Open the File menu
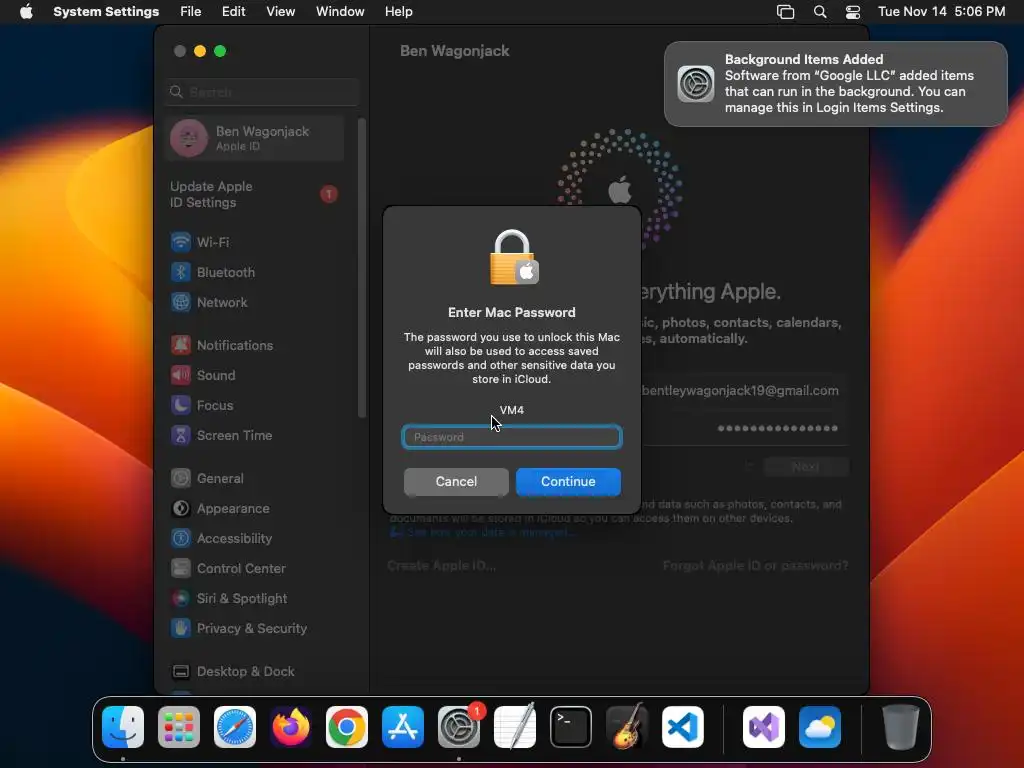Viewport: 1024px width, 768px height. click(x=191, y=12)
